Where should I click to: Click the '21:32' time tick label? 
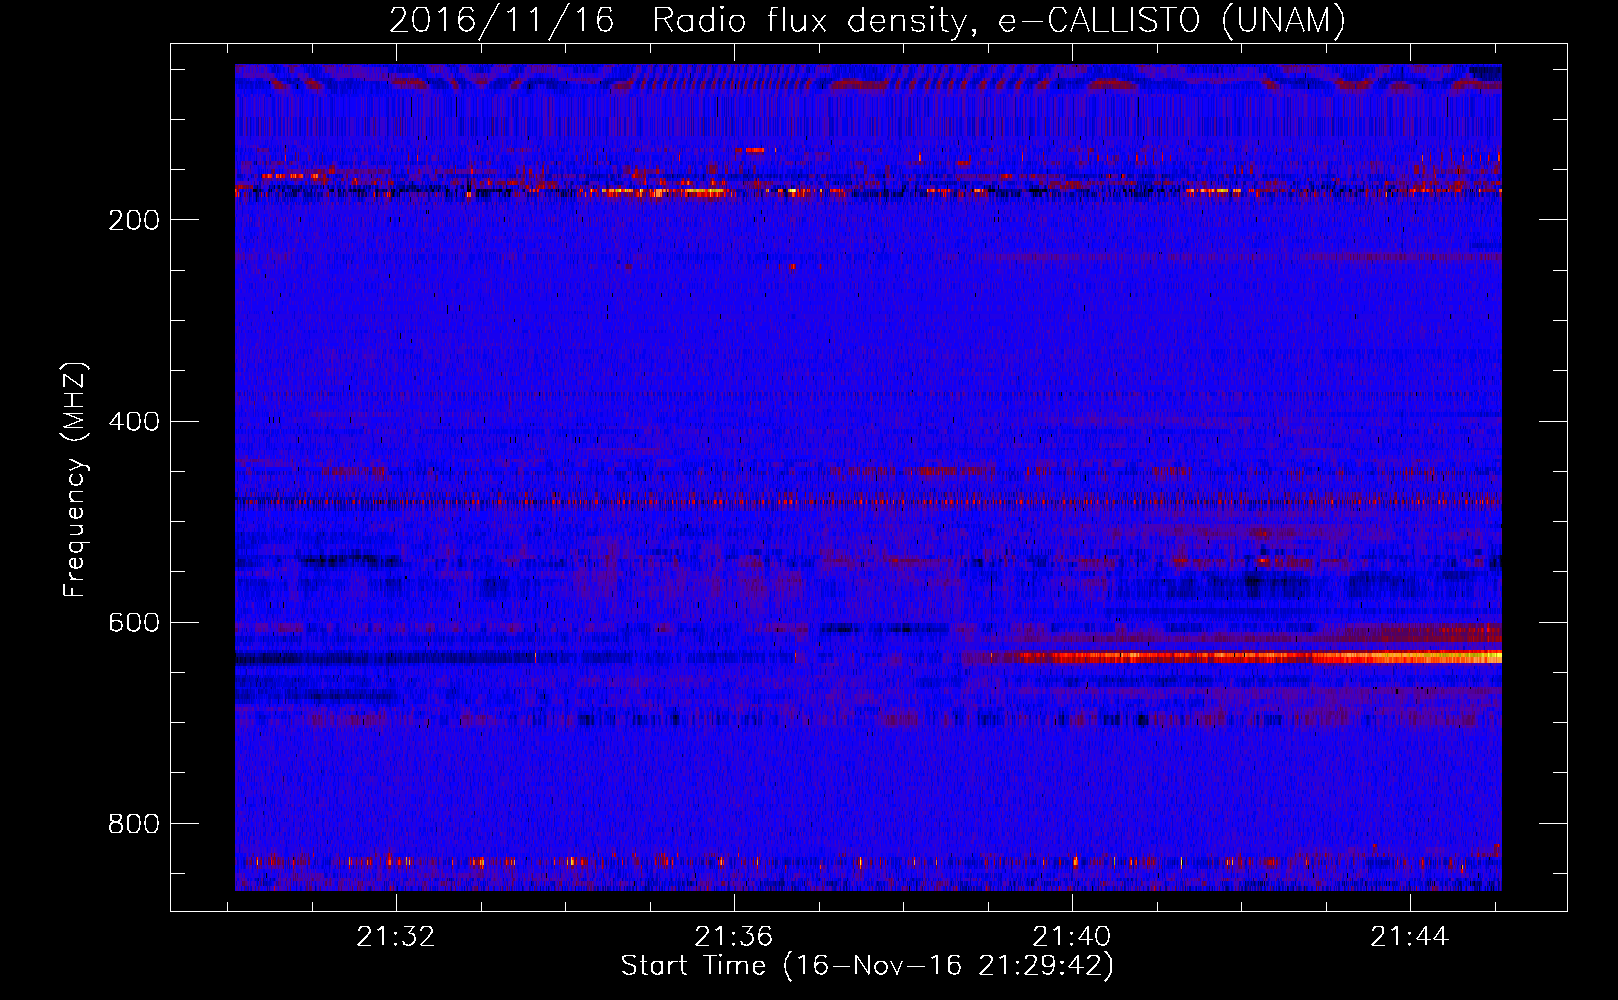point(396,937)
